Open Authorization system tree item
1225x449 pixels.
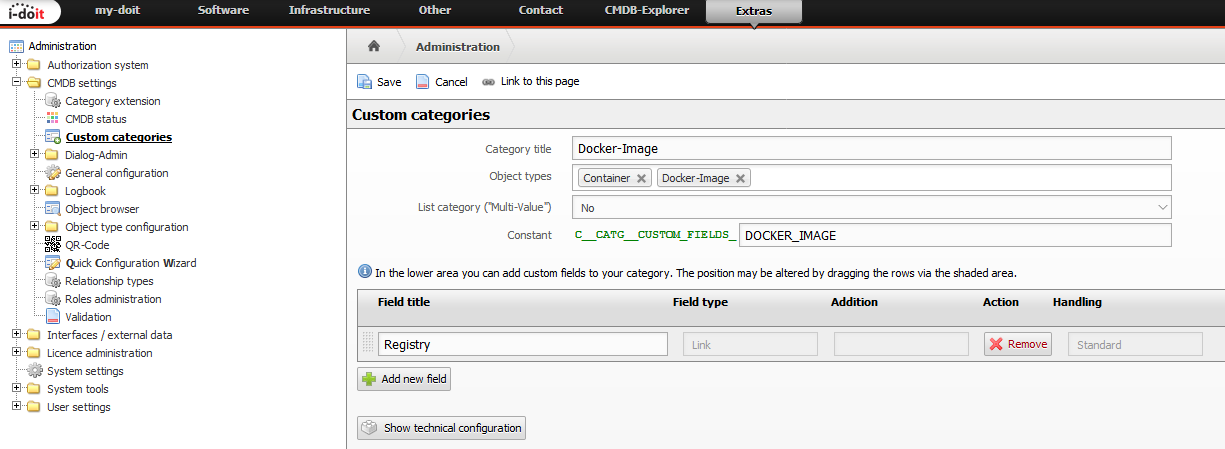point(98,65)
